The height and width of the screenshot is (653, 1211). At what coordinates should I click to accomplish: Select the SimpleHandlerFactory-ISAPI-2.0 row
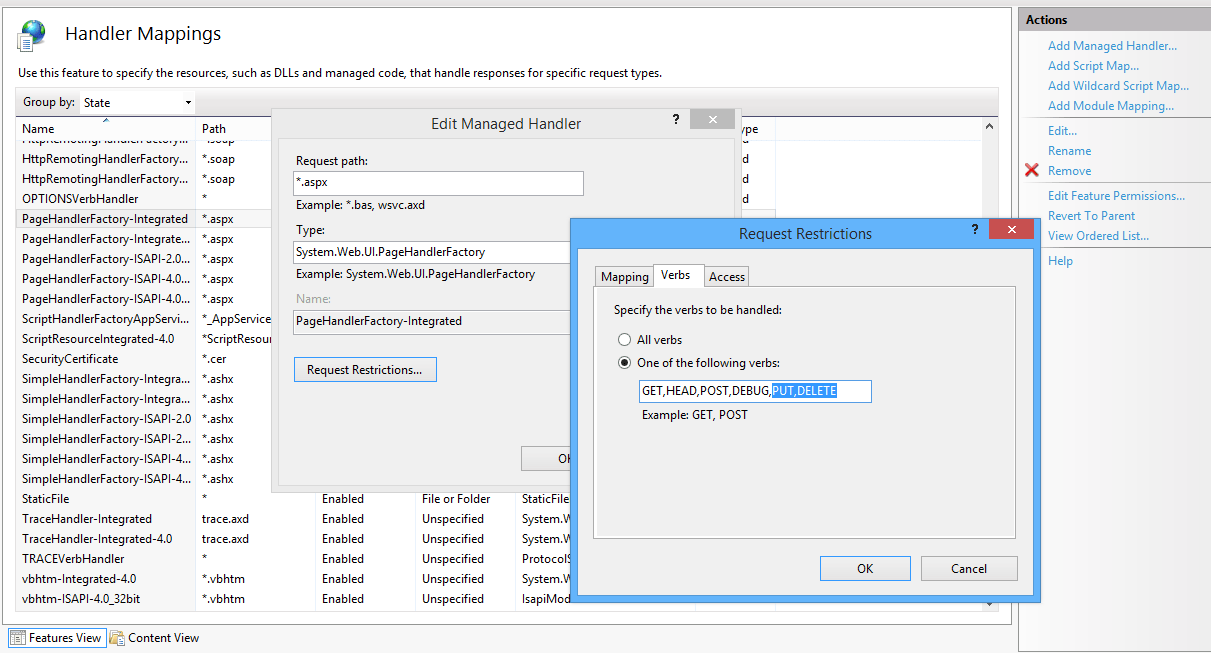click(144, 419)
